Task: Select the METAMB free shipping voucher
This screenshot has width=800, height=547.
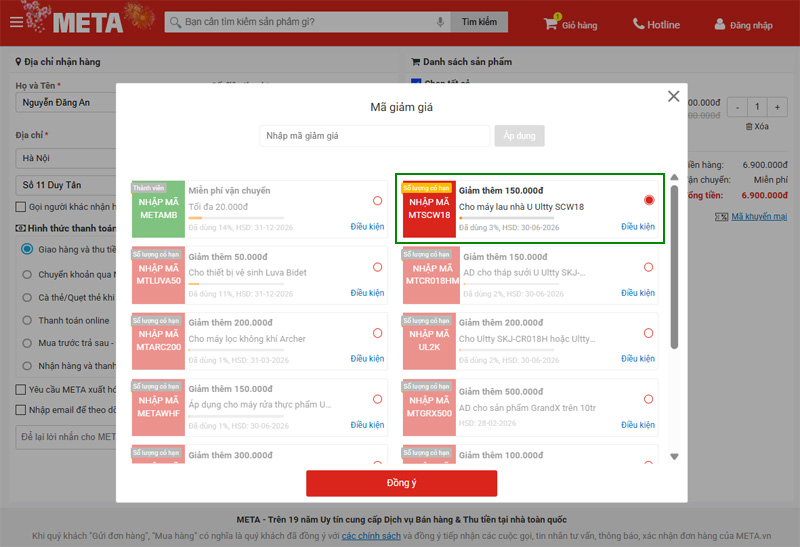Action: 377,201
